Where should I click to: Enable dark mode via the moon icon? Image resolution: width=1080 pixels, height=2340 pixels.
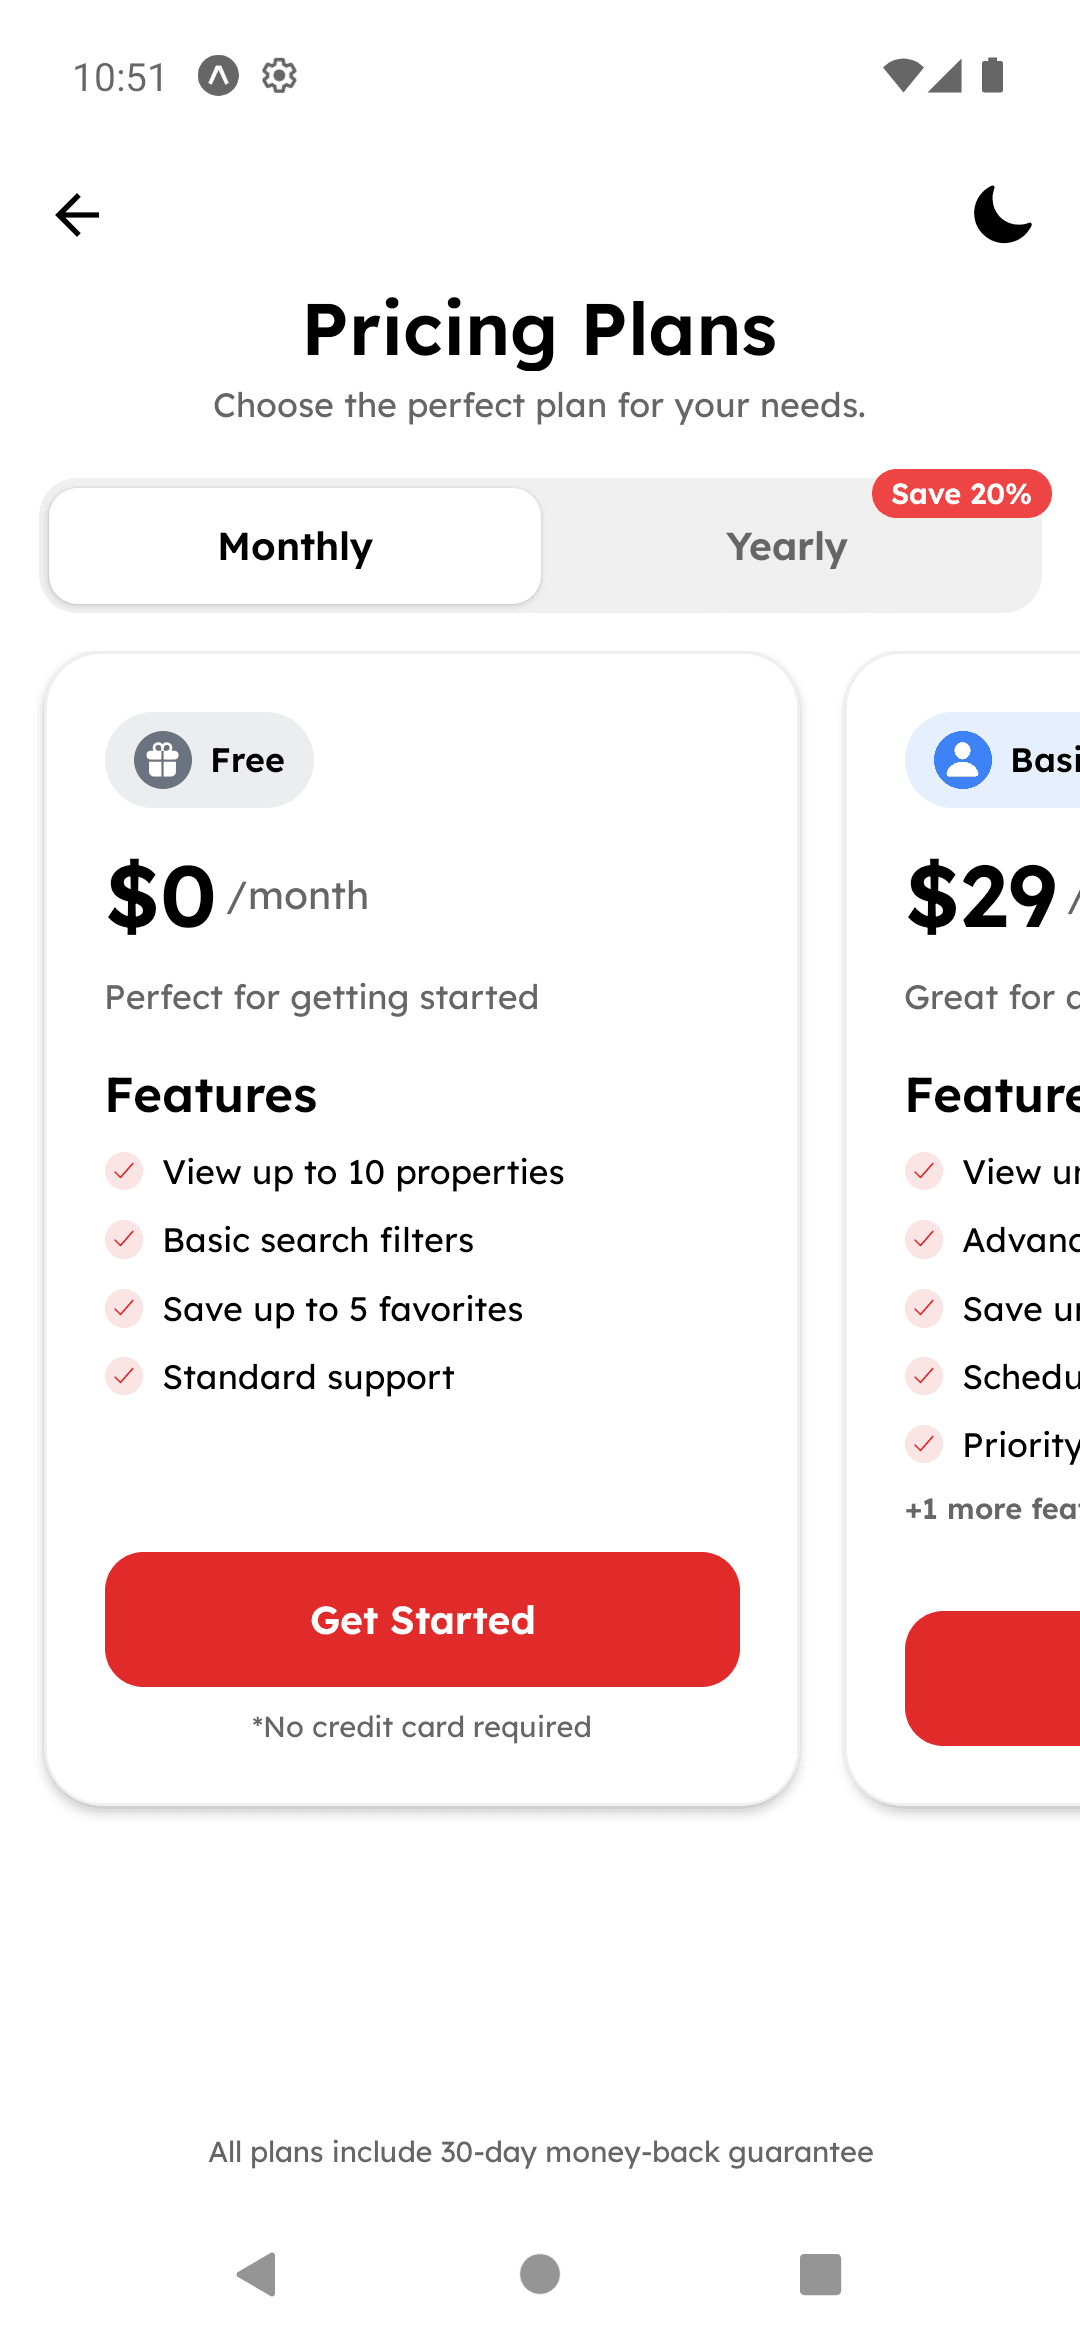click(x=1003, y=214)
